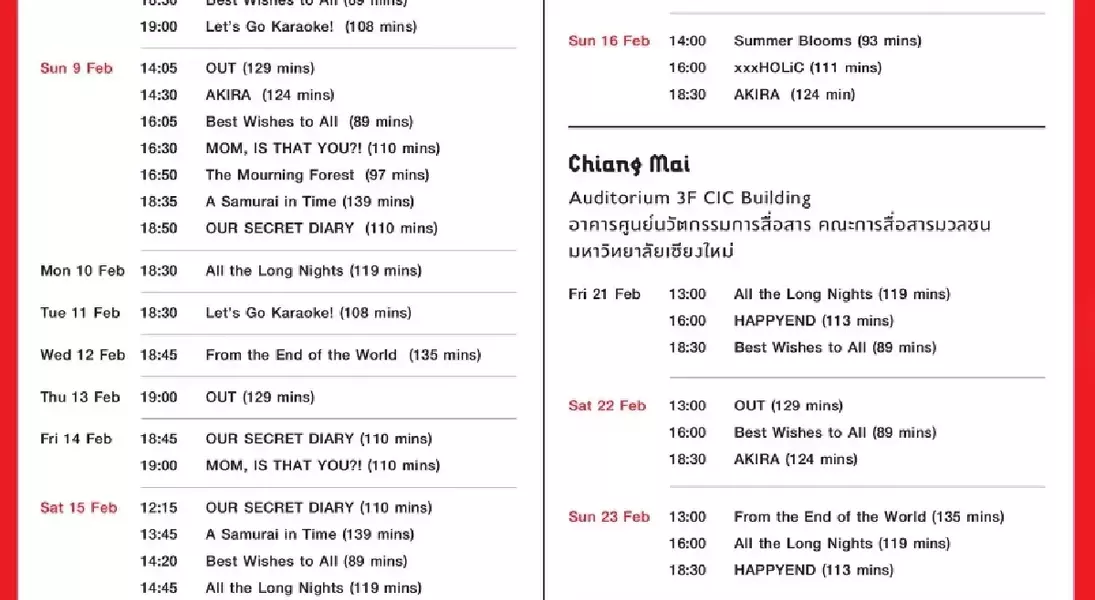This screenshot has height=600, width=1095.
Task: Click the Sat 22 Feb date label
Action: 607,406
